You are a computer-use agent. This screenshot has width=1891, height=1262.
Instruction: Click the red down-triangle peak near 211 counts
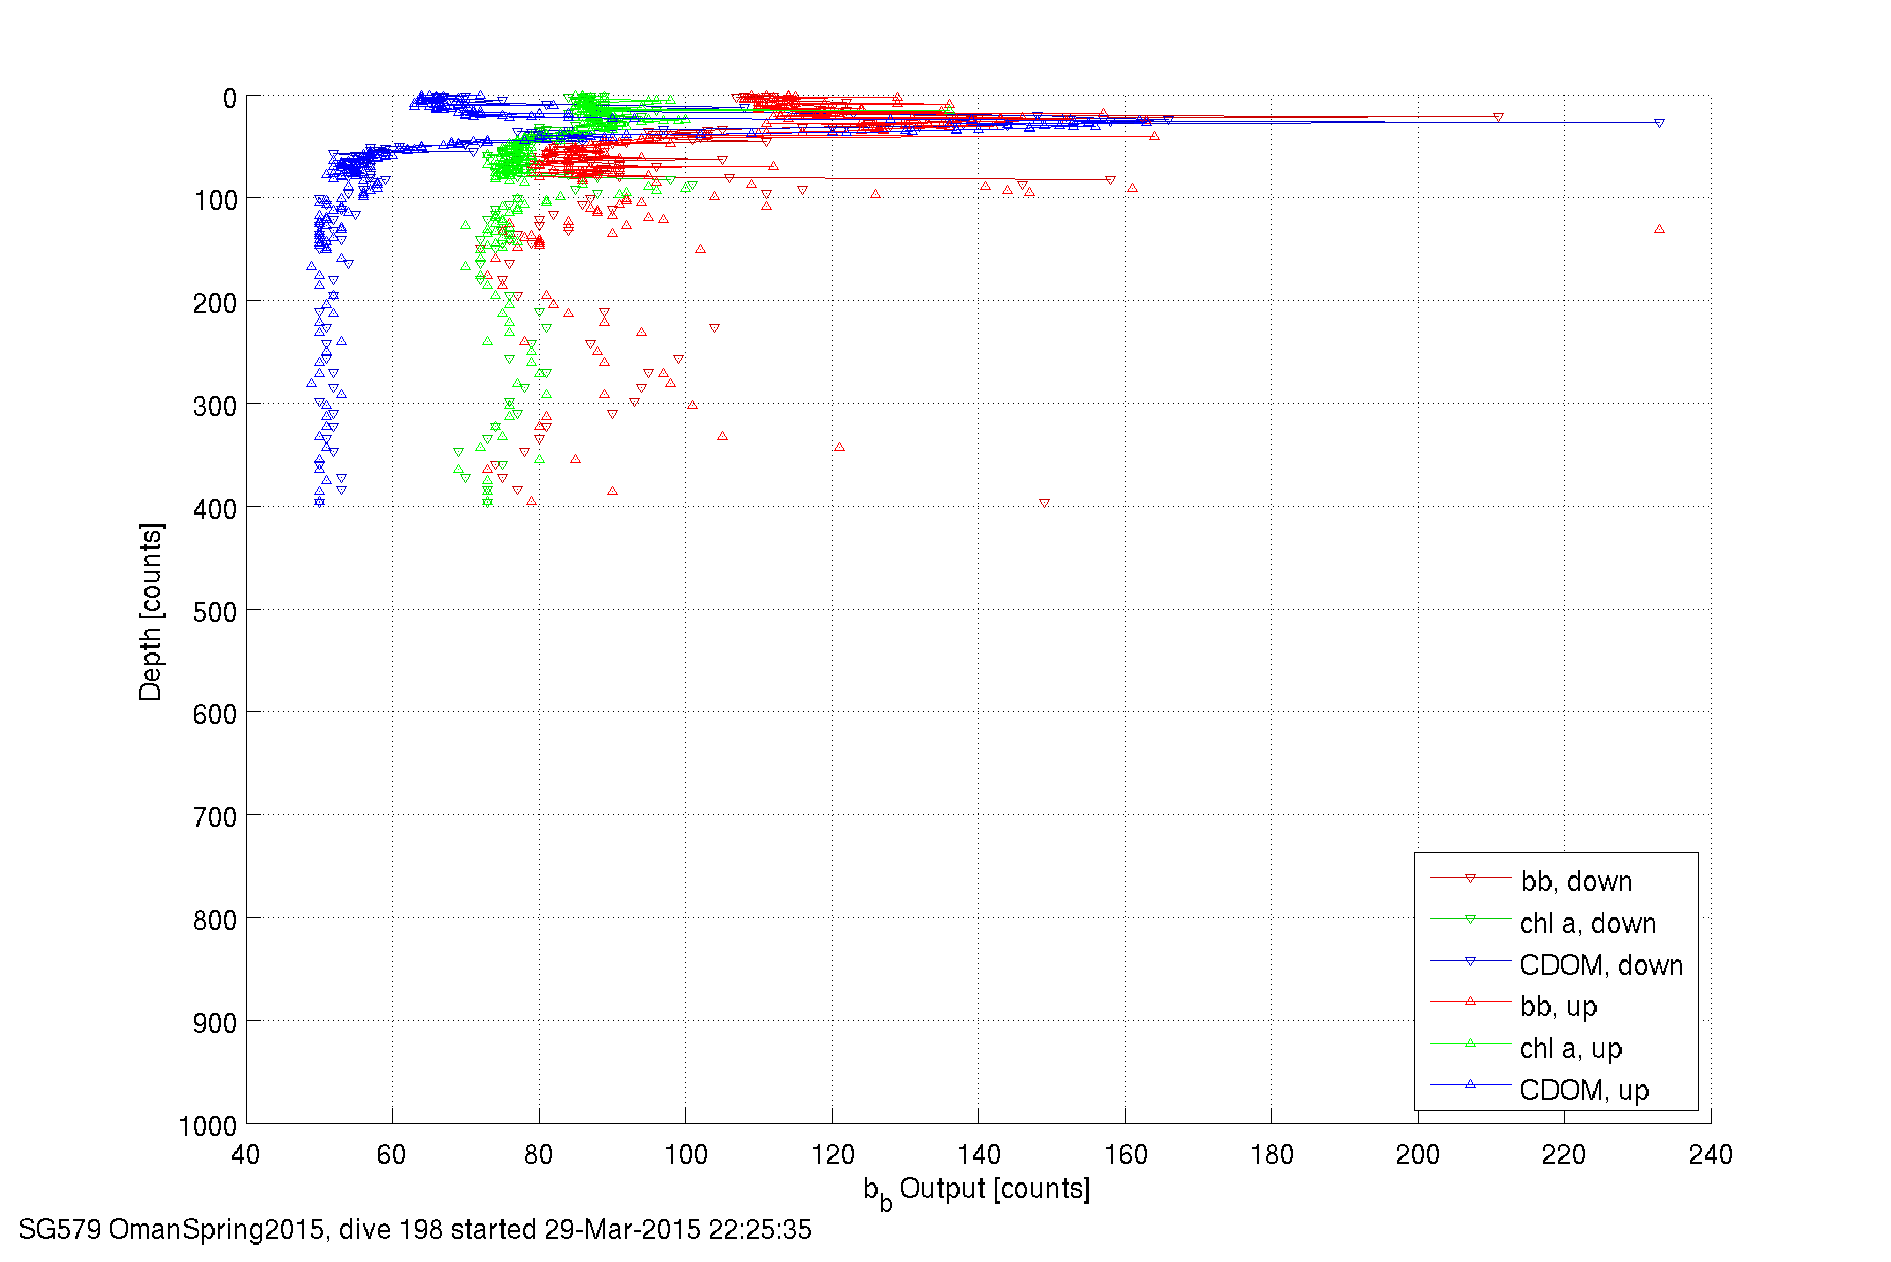tap(1498, 118)
